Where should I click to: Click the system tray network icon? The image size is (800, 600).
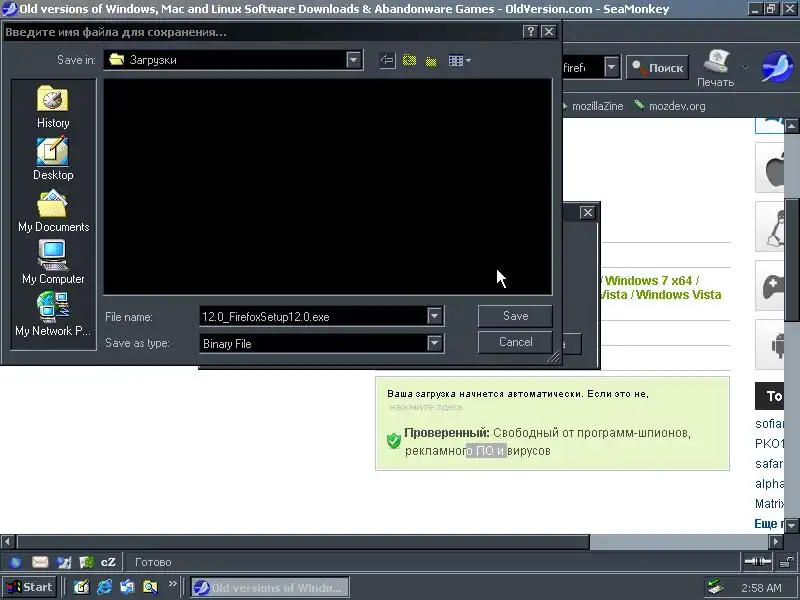[715, 587]
